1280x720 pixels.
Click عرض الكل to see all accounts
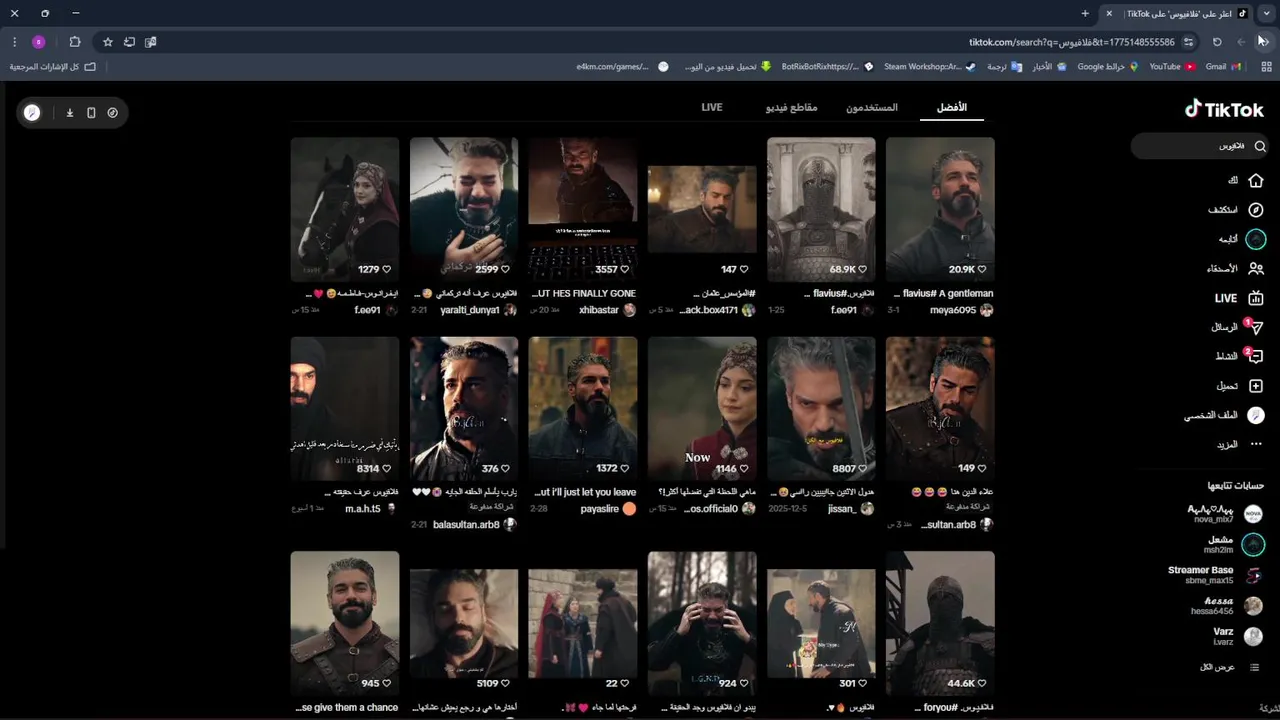(1230, 667)
